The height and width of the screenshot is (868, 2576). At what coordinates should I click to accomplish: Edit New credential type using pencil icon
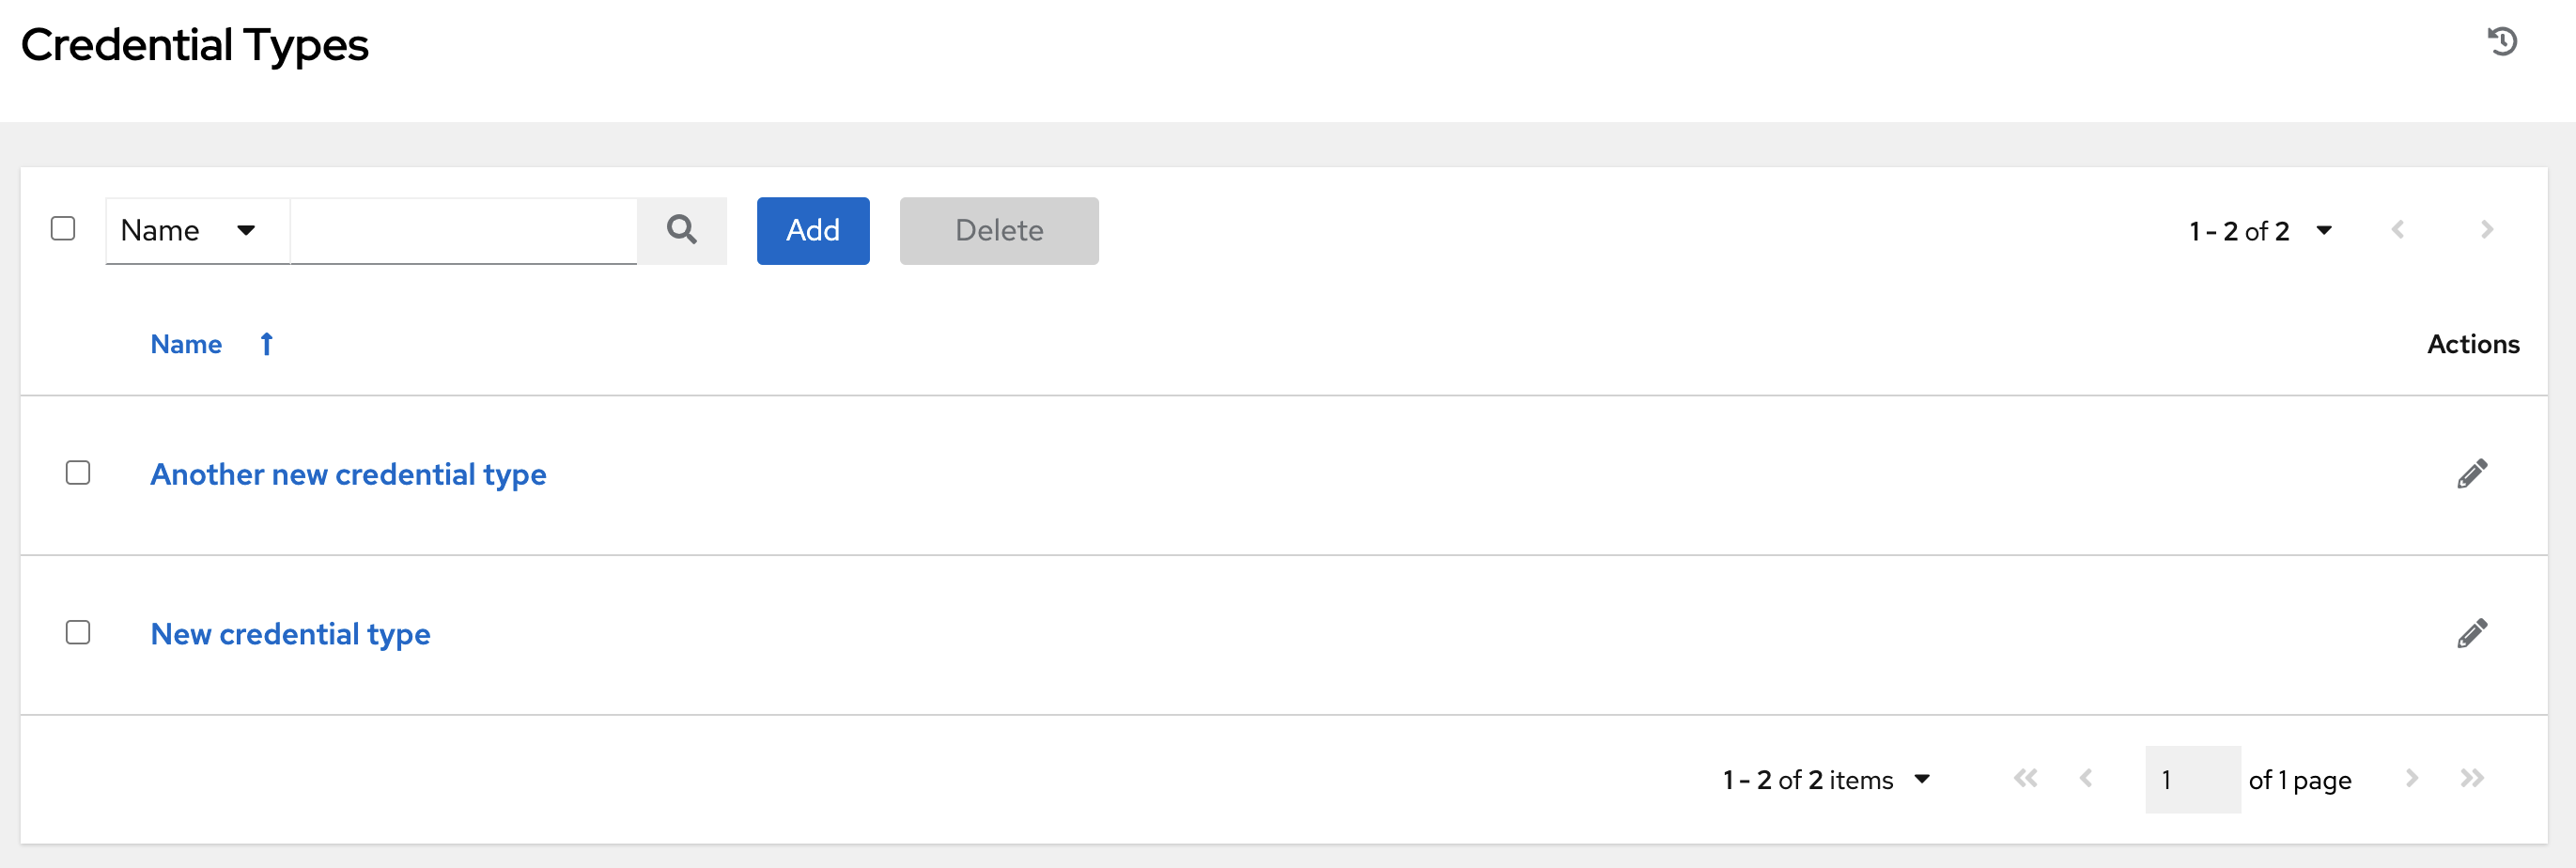pyautogui.click(x=2473, y=632)
